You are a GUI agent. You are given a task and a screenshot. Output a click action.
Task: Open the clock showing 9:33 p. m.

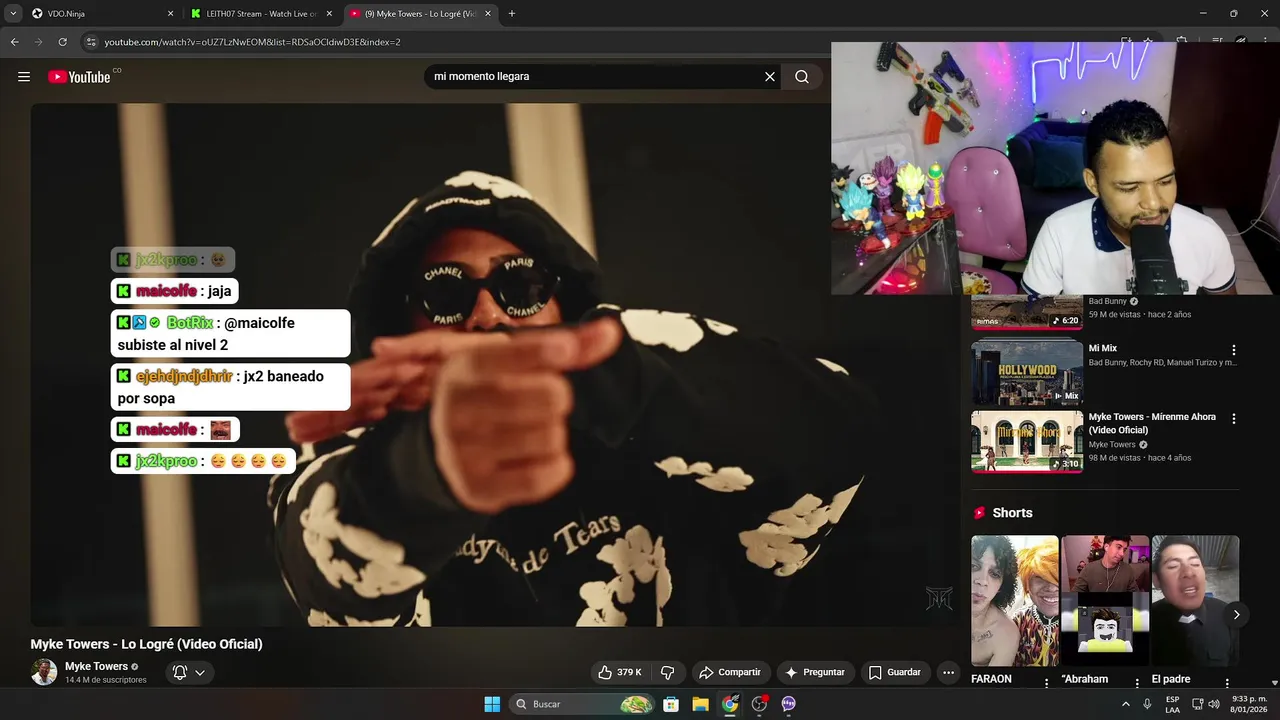pyautogui.click(x=1249, y=704)
